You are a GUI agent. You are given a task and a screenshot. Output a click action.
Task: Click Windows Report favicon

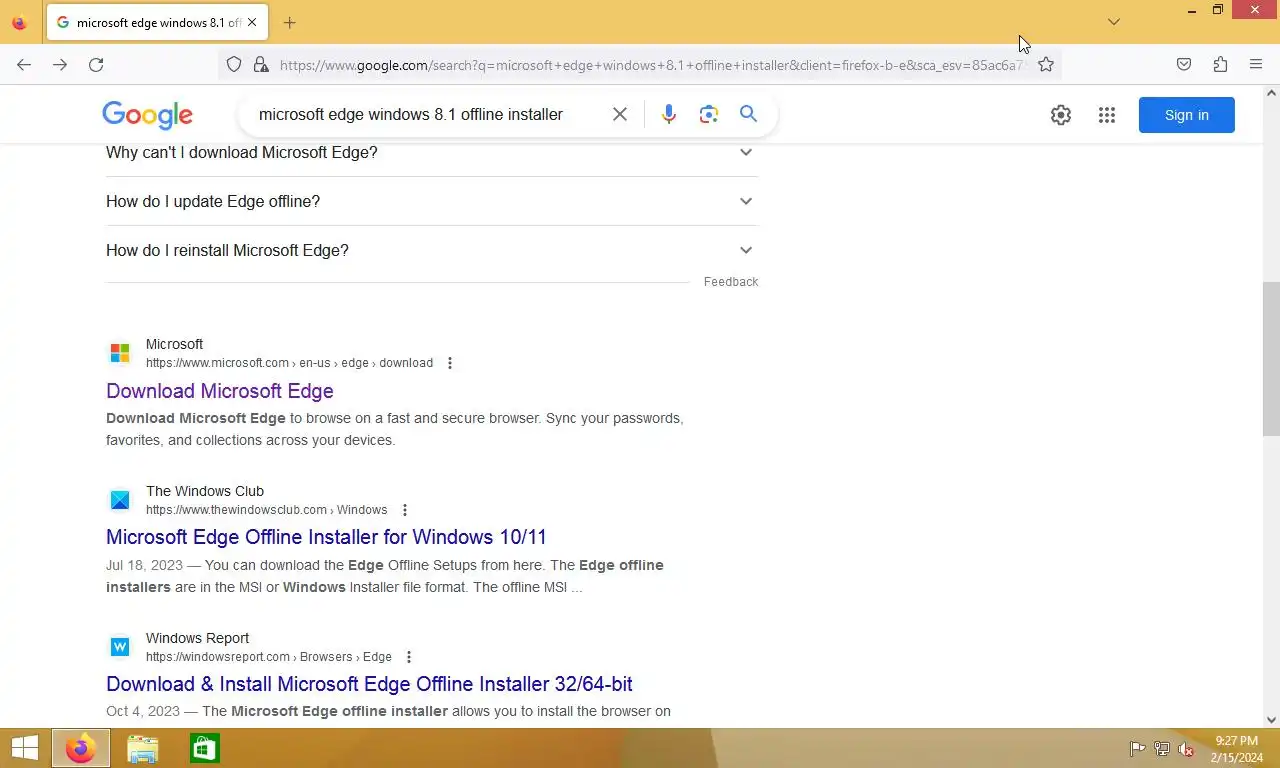click(120, 647)
